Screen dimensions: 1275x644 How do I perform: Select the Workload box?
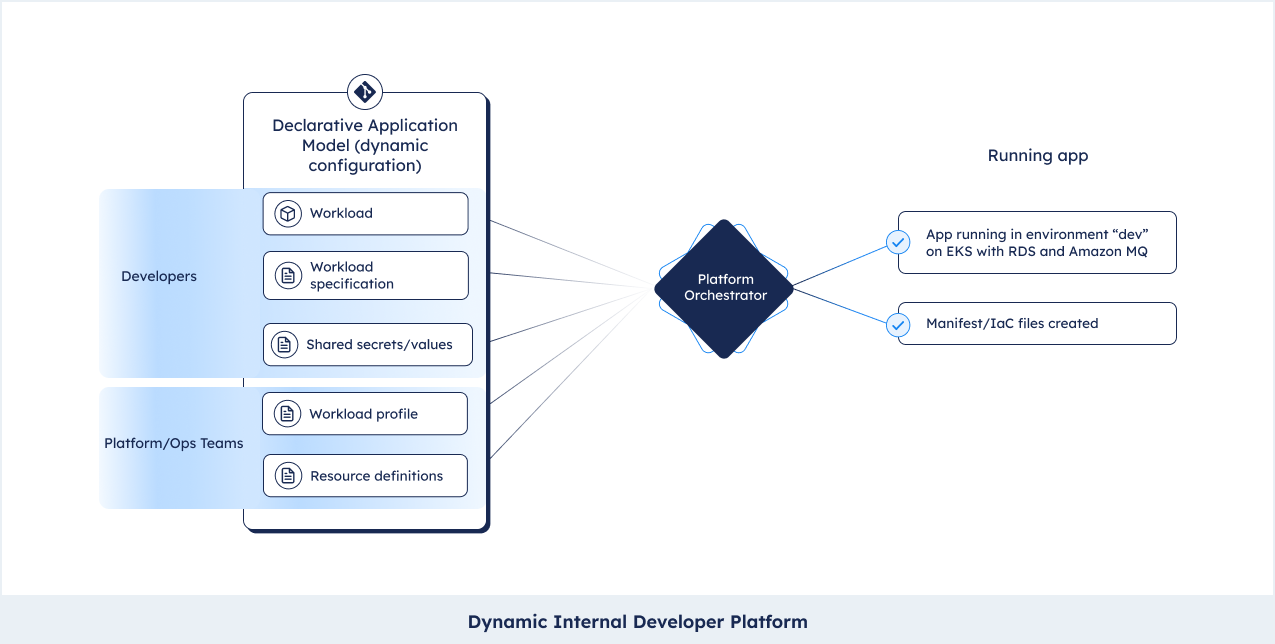(366, 214)
